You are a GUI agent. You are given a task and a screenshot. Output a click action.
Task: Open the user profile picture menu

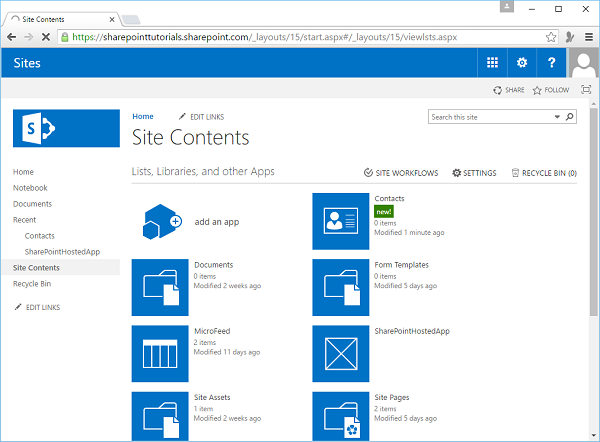(583, 64)
